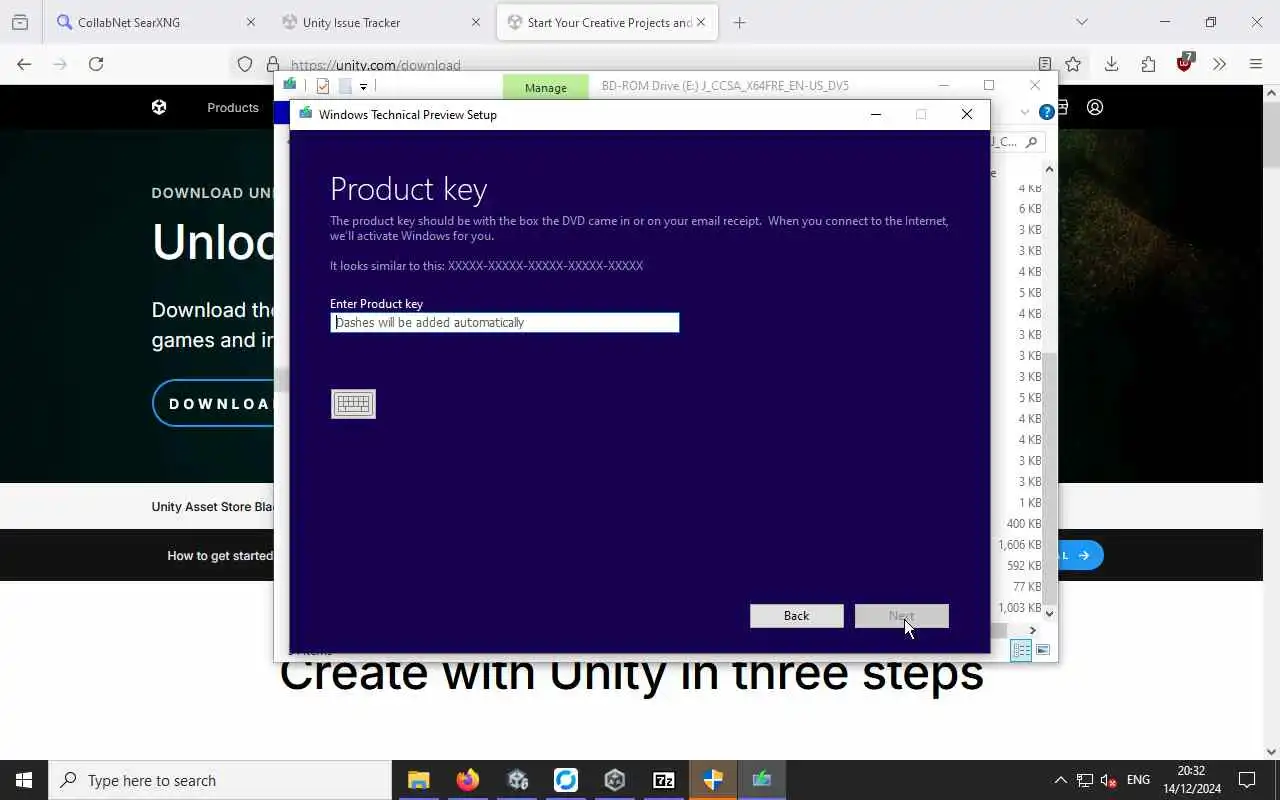Click Explorer horizontal scrollbar right arrow

(1033, 630)
